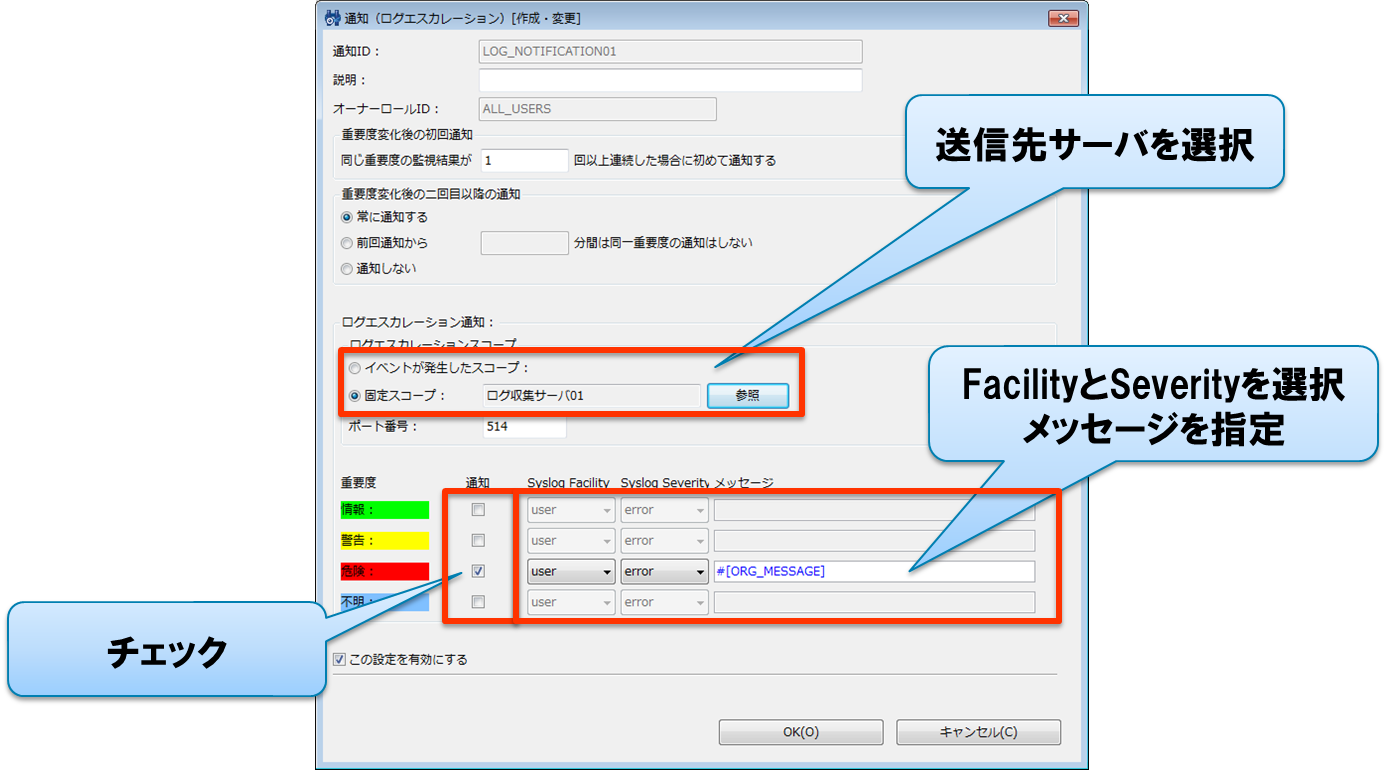Confirm with the OK(O) button

[x=801, y=732]
